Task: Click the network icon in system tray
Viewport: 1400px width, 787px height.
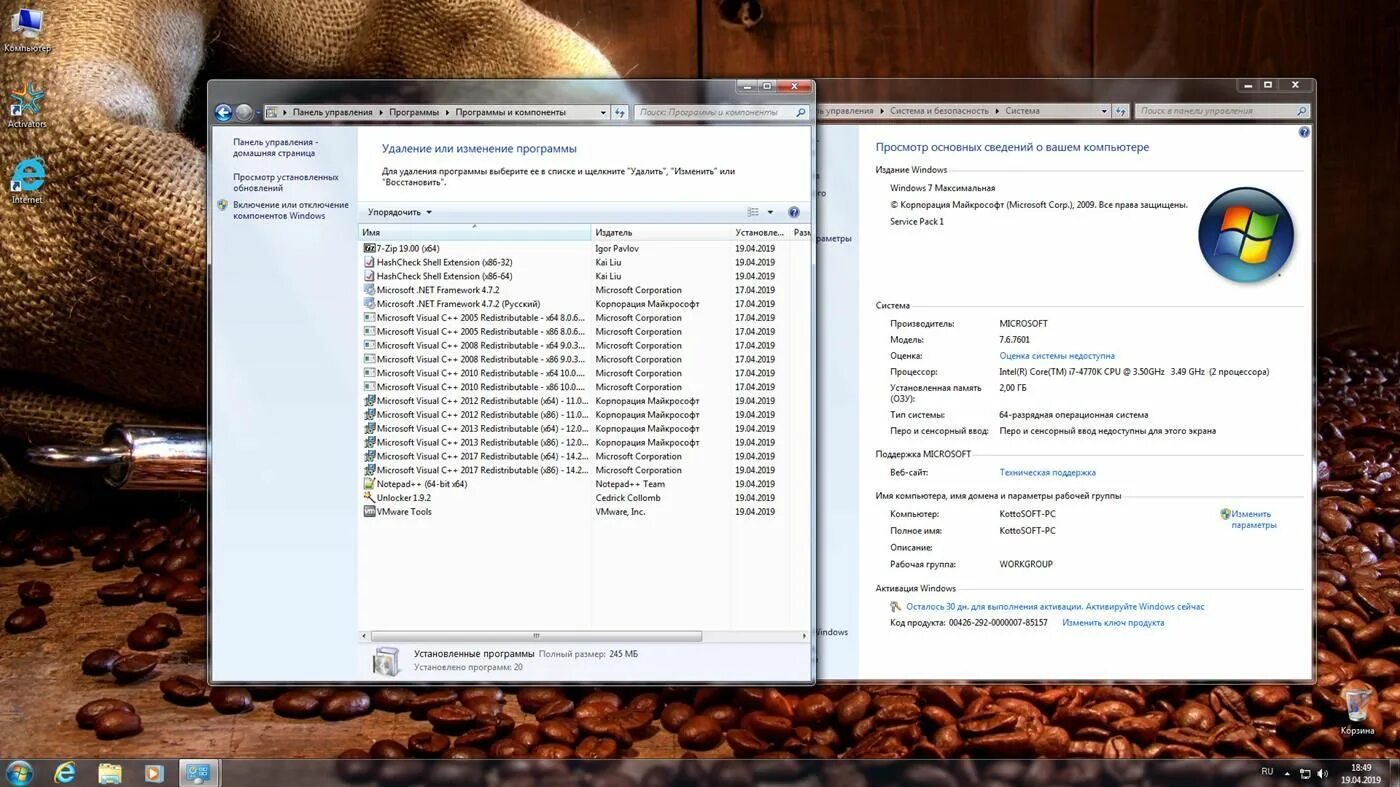Action: pyautogui.click(x=1305, y=773)
